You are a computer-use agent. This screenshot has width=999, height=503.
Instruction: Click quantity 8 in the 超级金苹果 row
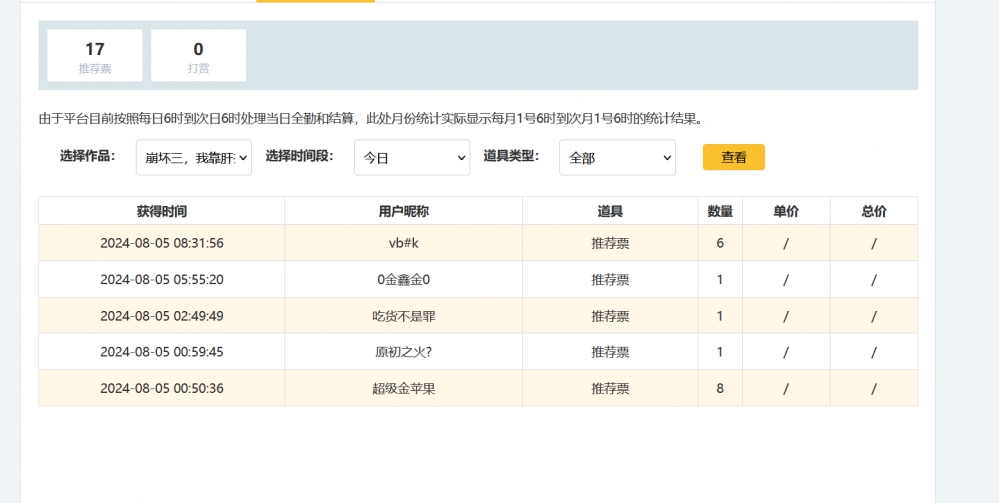(720, 388)
